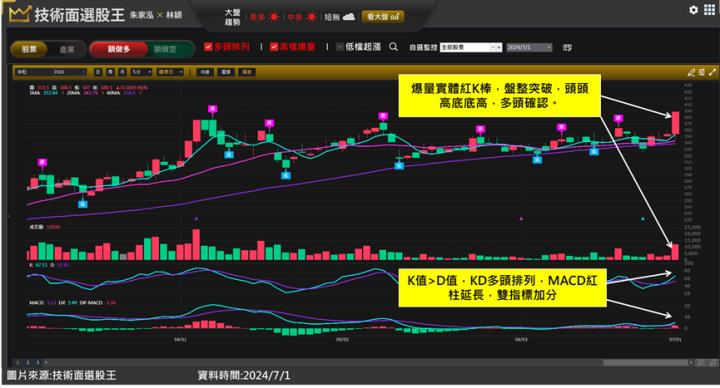
Task: Select the daily 日 period button
Action: (98, 72)
